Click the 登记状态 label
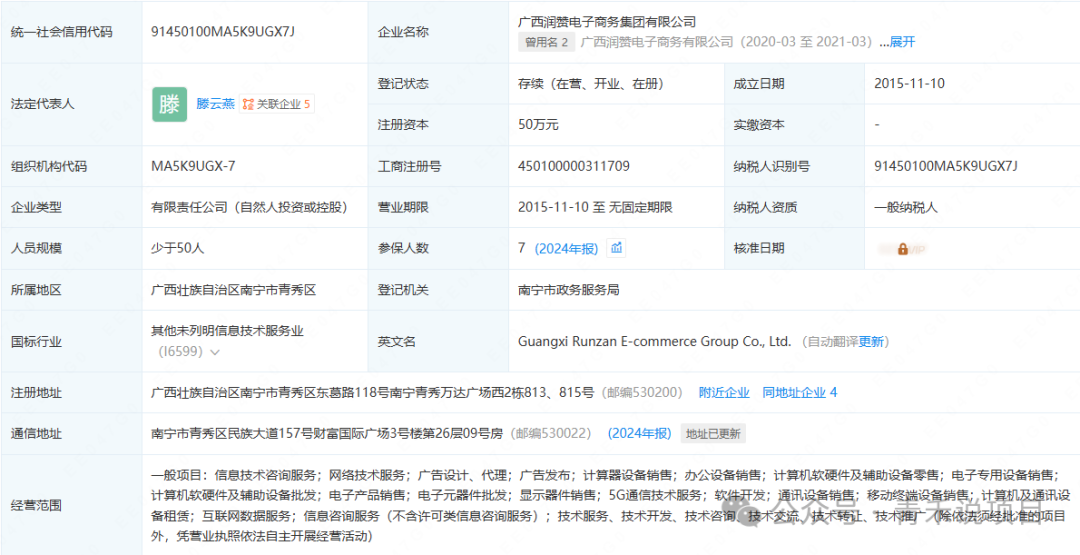 (404, 84)
